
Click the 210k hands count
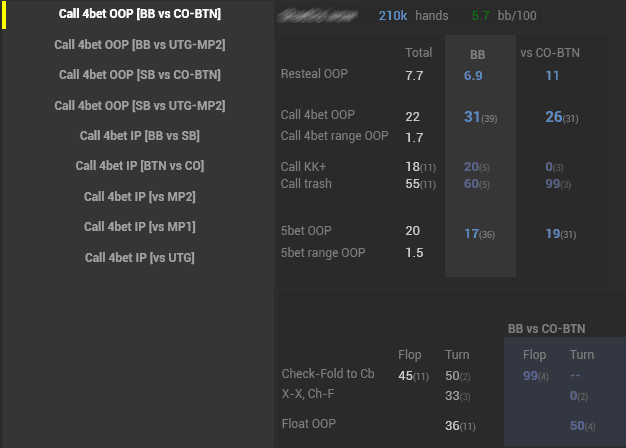point(392,16)
